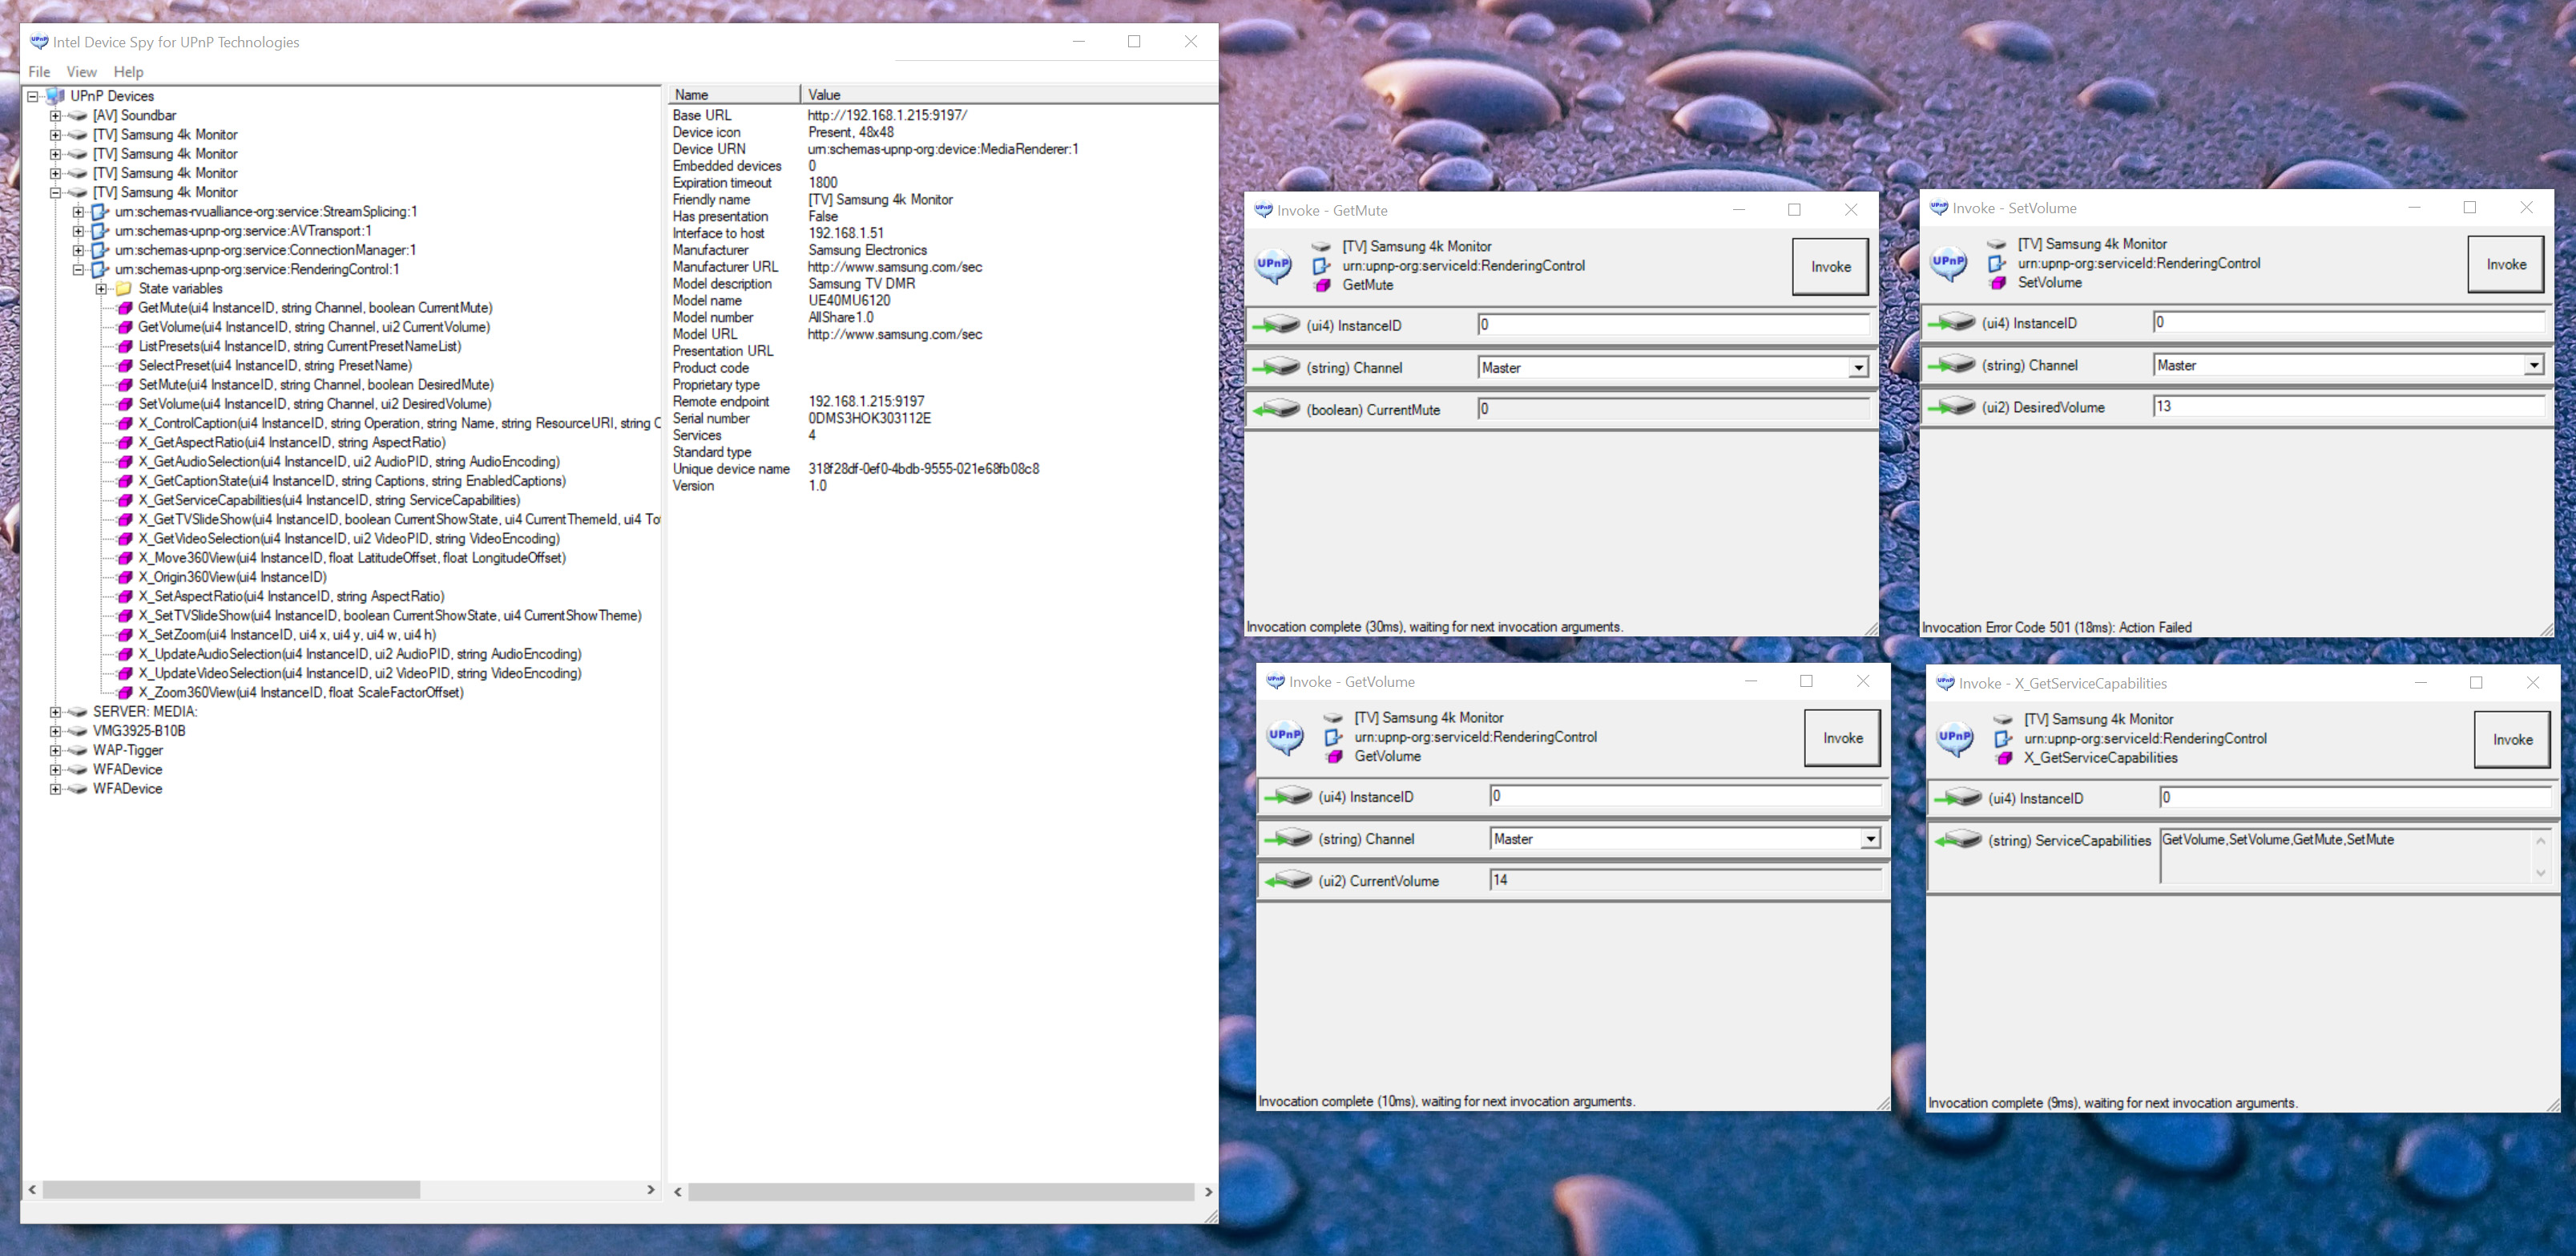Click the large UPnP logo in GetMute window
The image size is (2576, 1256).
1273,266
